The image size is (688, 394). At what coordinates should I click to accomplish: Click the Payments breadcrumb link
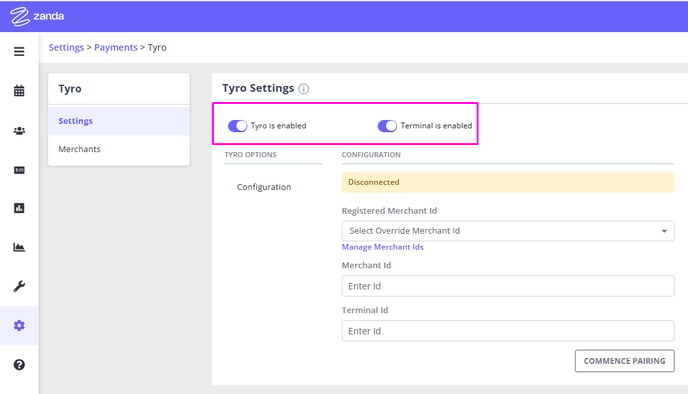pos(116,47)
